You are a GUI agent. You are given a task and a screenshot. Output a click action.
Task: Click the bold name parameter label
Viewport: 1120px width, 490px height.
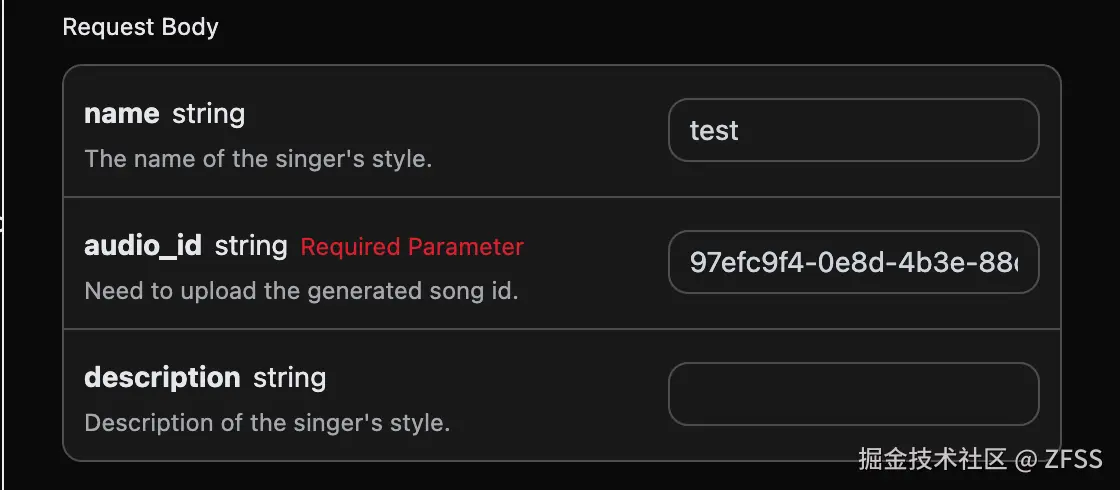(x=121, y=114)
